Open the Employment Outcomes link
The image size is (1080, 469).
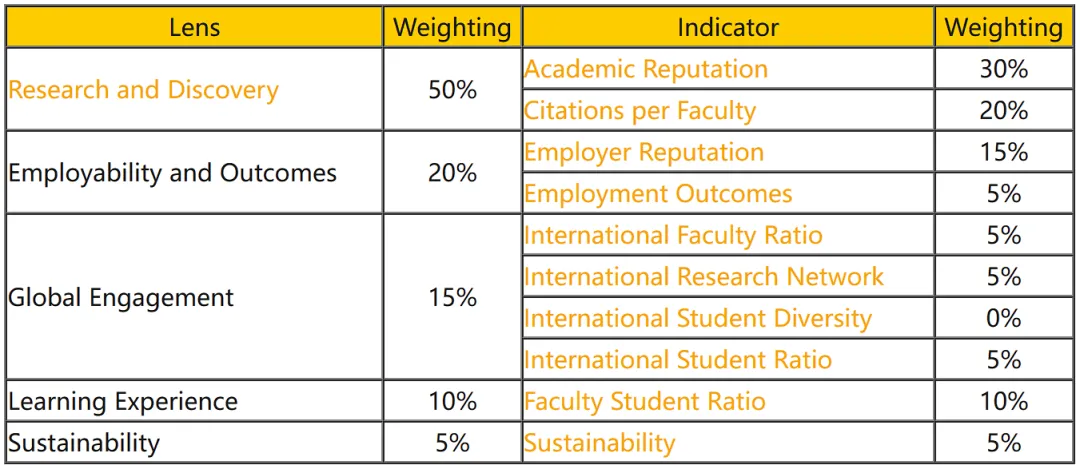[x=658, y=194]
